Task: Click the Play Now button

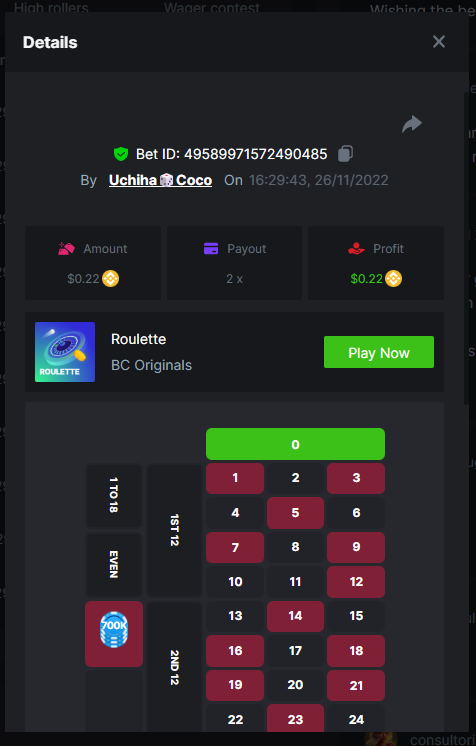Action: click(x=379, y=352)
